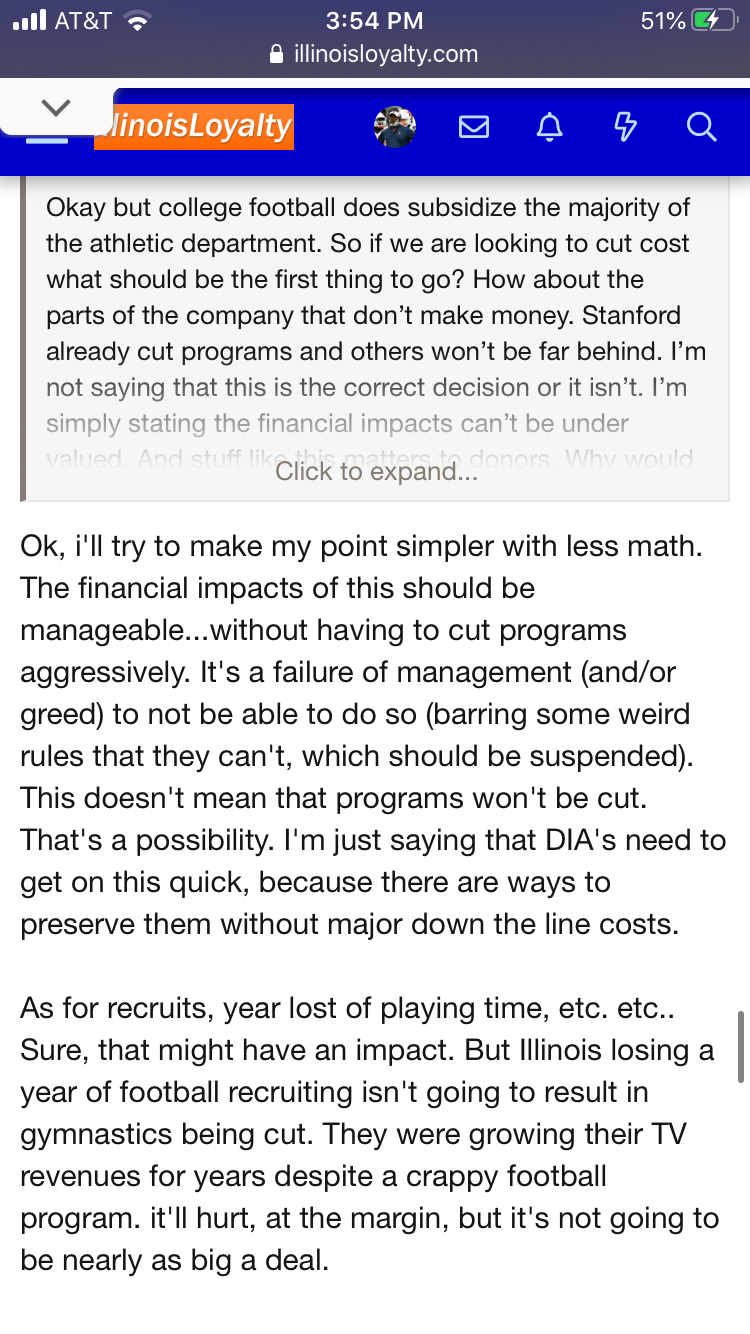Open the user avatar account menu
Screen dimensions: 750x1334
click(x=395, y=127)
